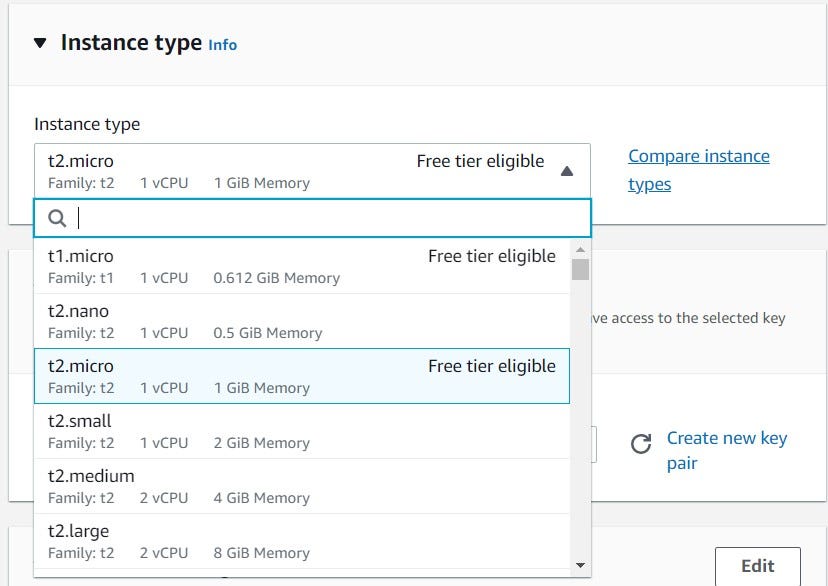Click inside the instance type search field
Screen dimensions: 828x586
point(300,217)
